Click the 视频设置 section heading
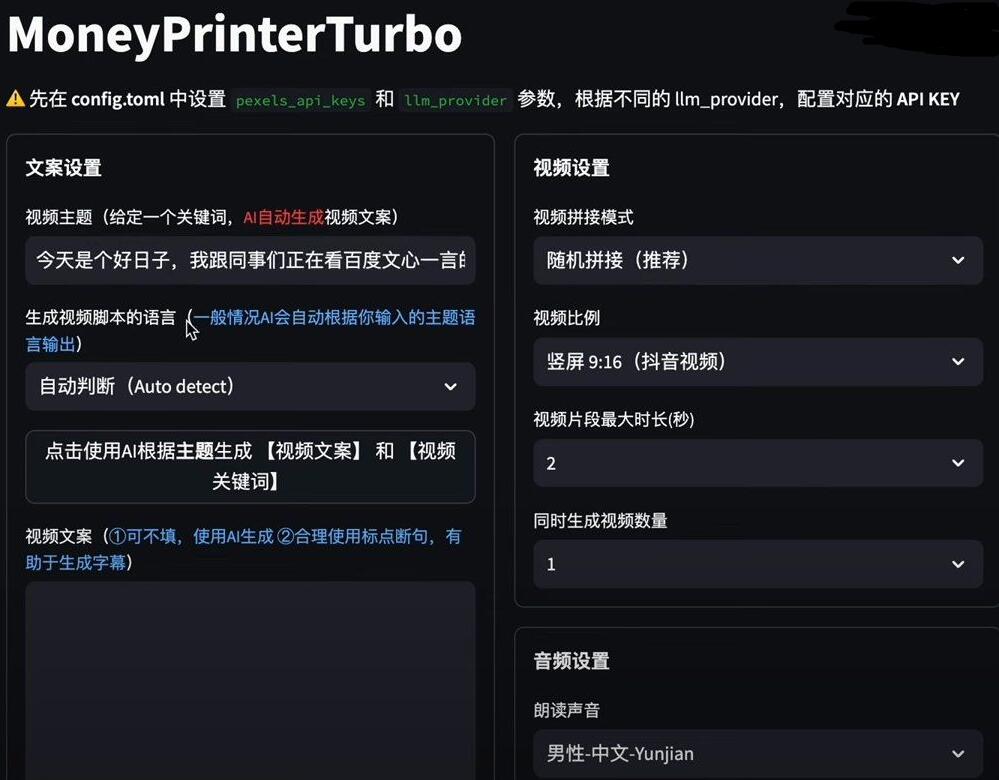The image size is (999, 780). tap(571, 168)
